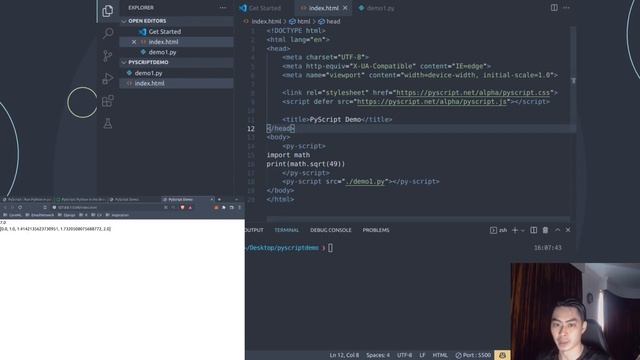640x360 pixels.
Task: Click 'print(math.sqrt(49))' code line
Action: (x=306, y=164)
